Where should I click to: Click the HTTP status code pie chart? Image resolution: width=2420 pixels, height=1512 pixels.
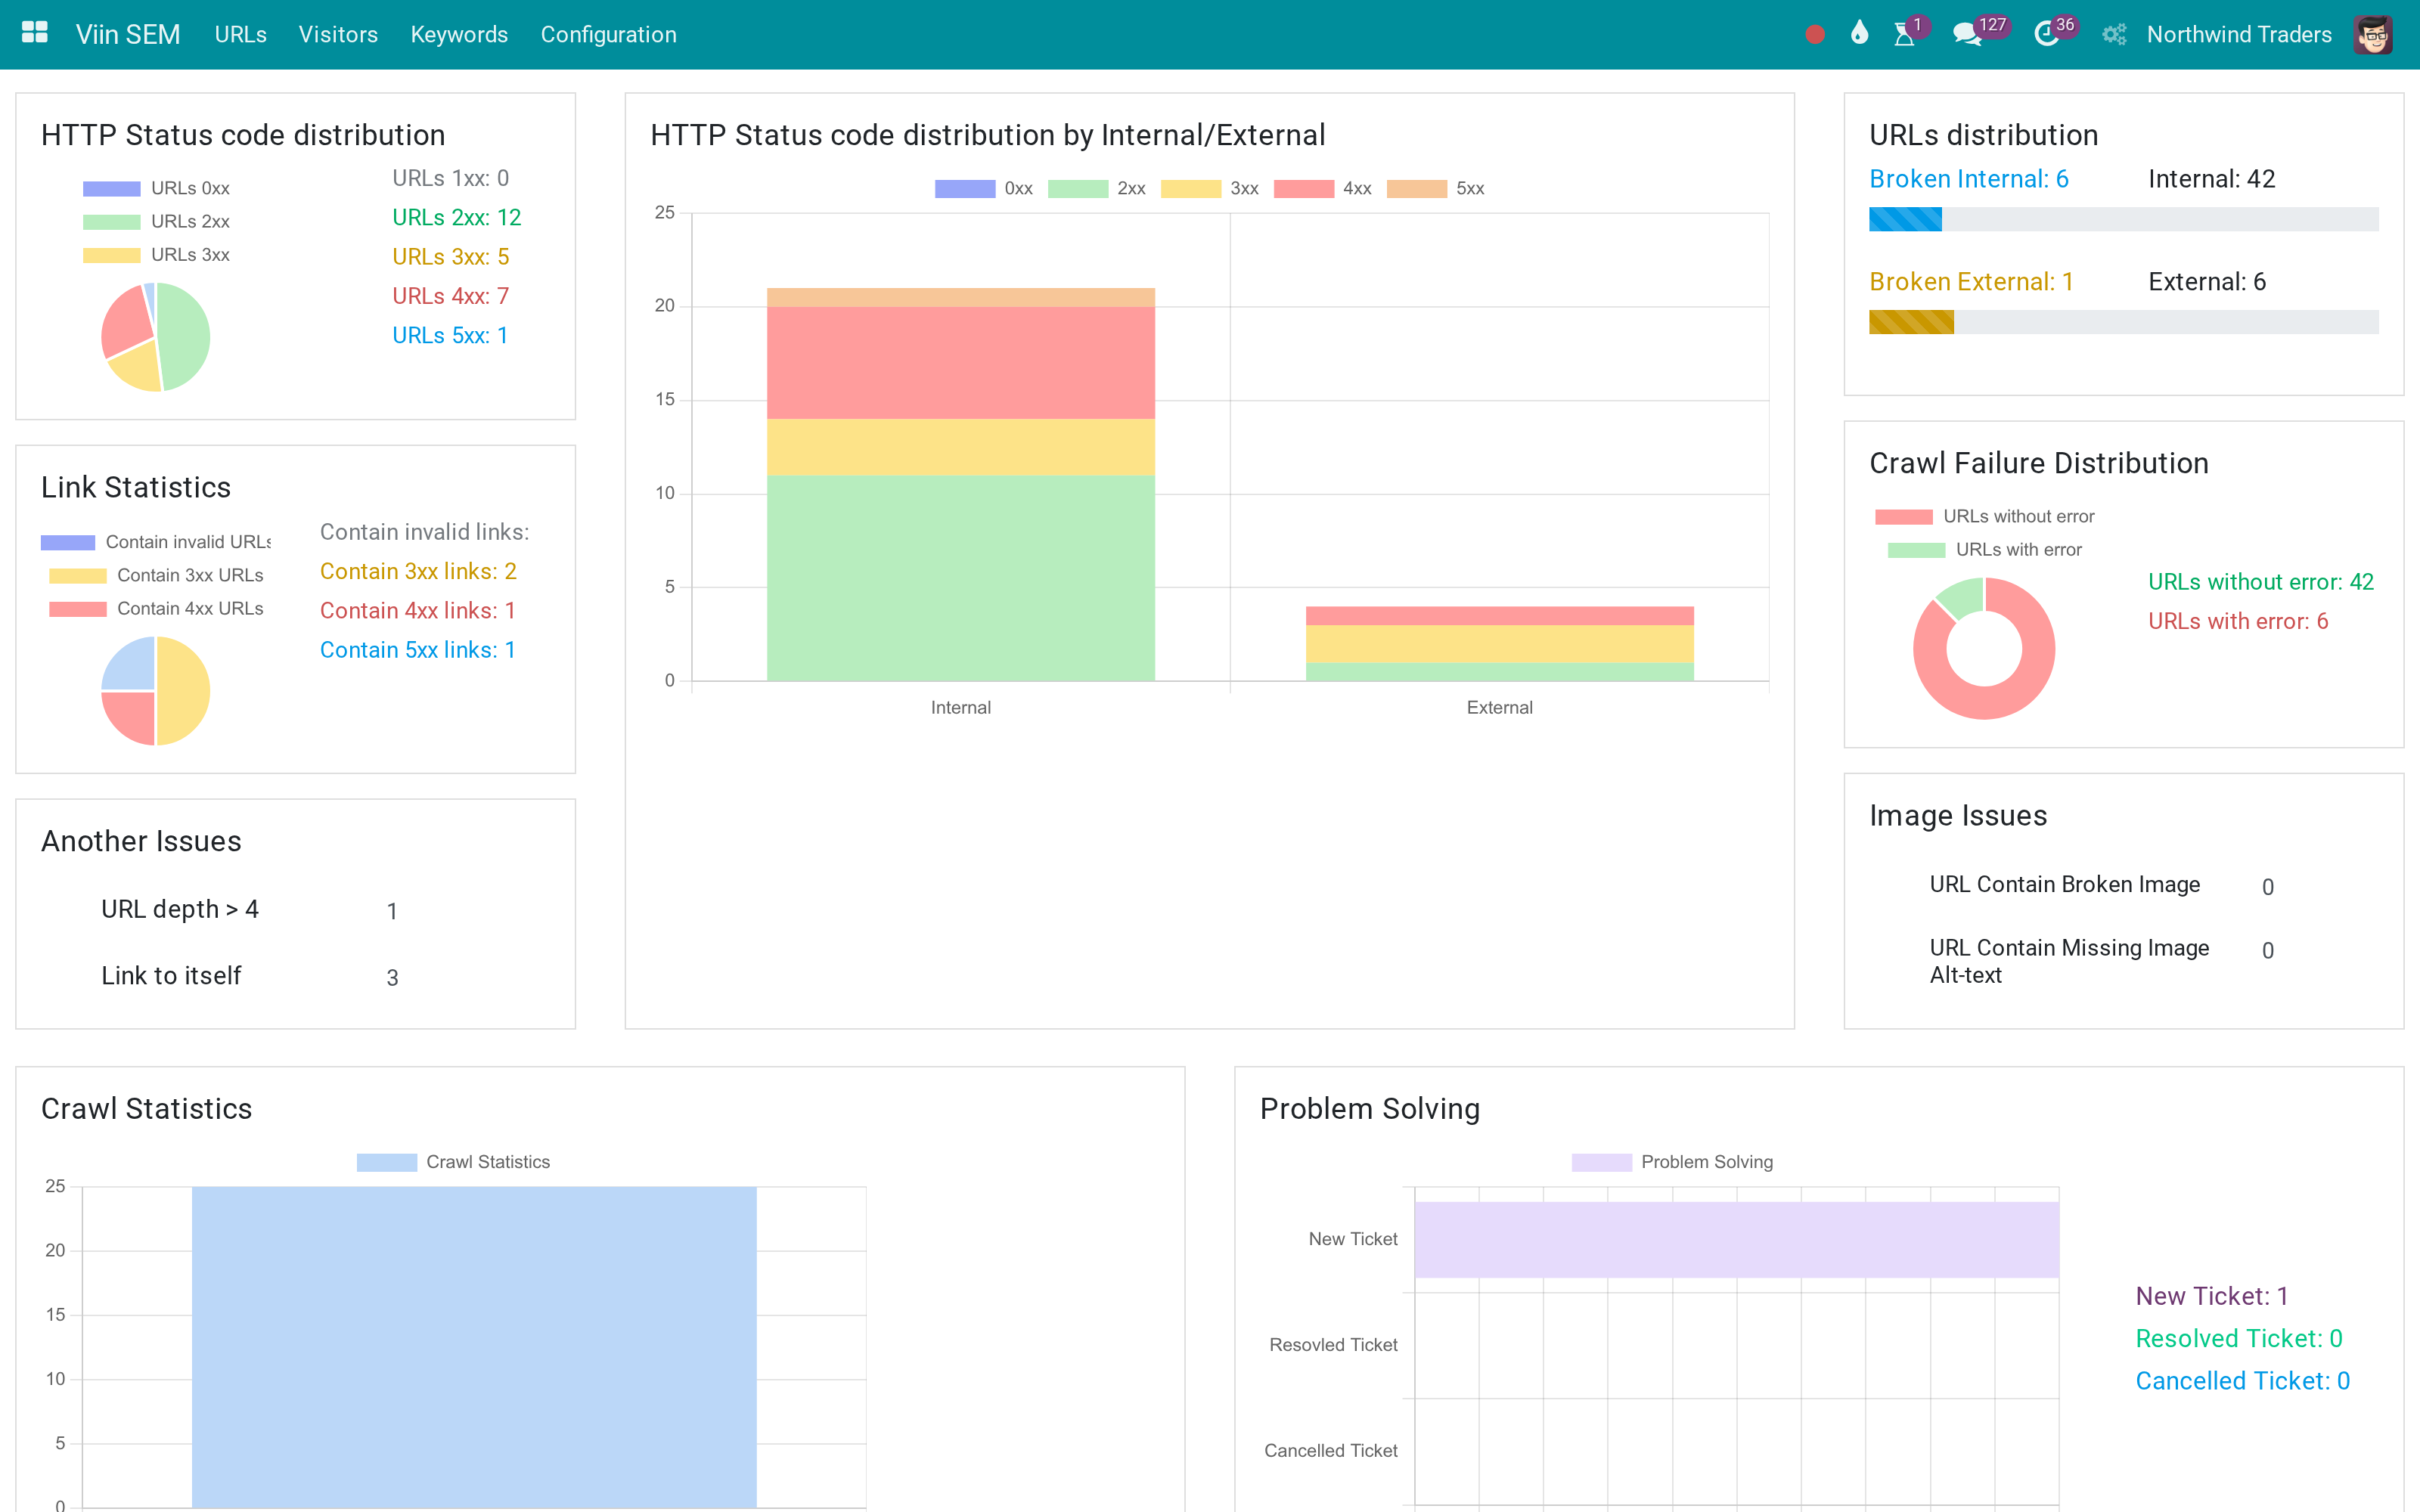click(x=156, y=337)
